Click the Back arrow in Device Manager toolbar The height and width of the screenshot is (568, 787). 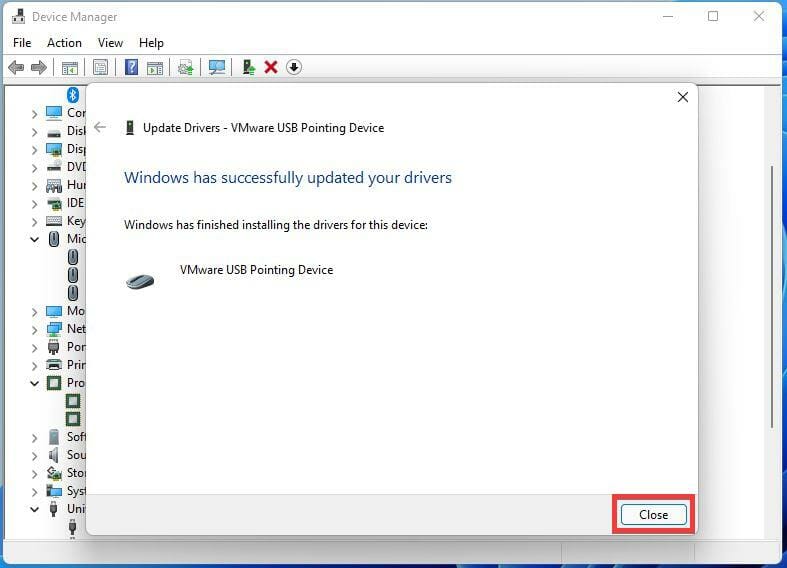16,67
